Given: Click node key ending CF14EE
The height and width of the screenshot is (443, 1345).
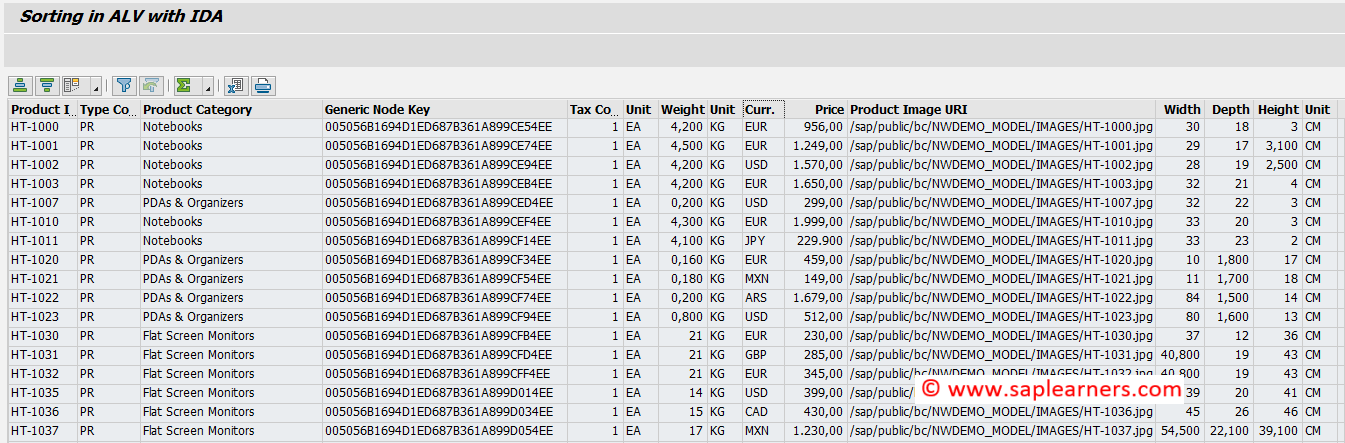Looking at the screenshot, I should coord(444,241).
